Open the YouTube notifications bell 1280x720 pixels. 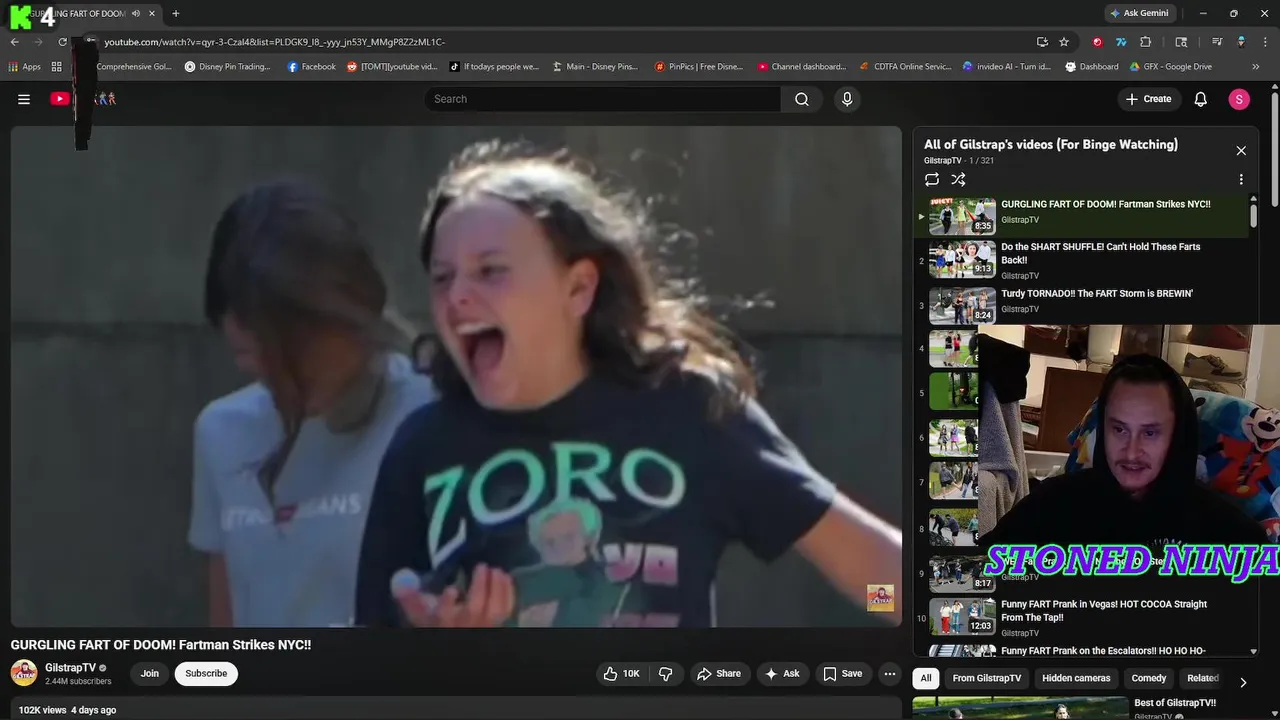(x=1201, y=99)
